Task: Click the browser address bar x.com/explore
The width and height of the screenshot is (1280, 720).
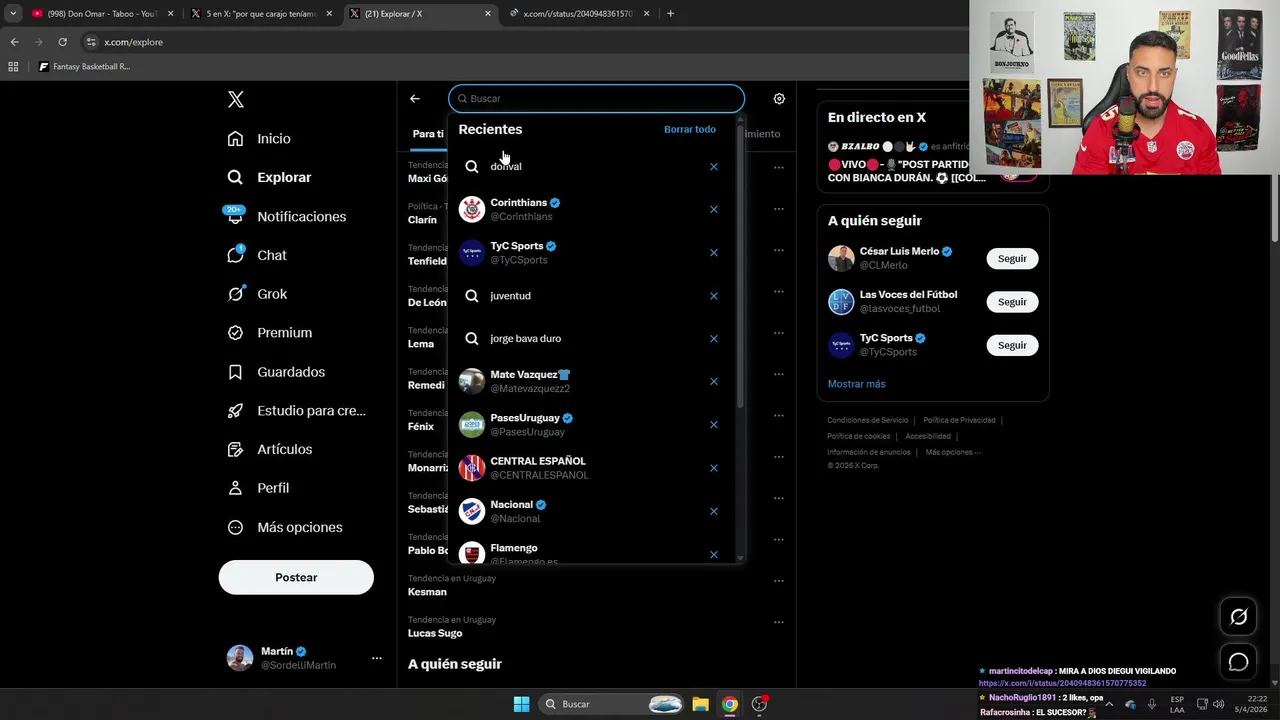Action: click(520, 42)
